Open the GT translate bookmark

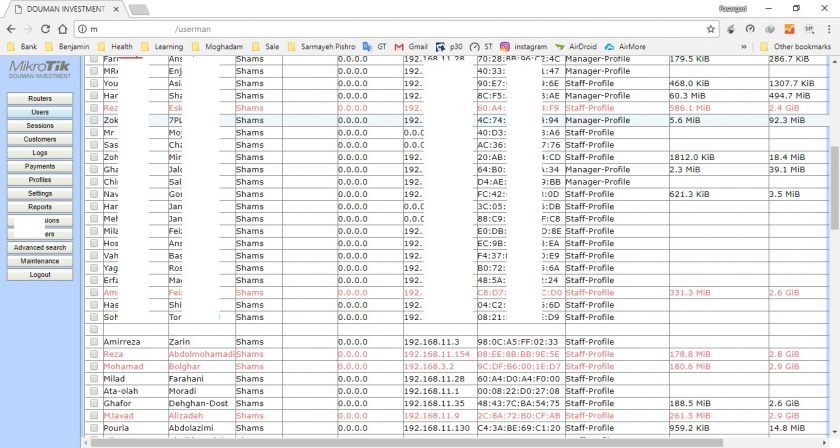(374, 46)
